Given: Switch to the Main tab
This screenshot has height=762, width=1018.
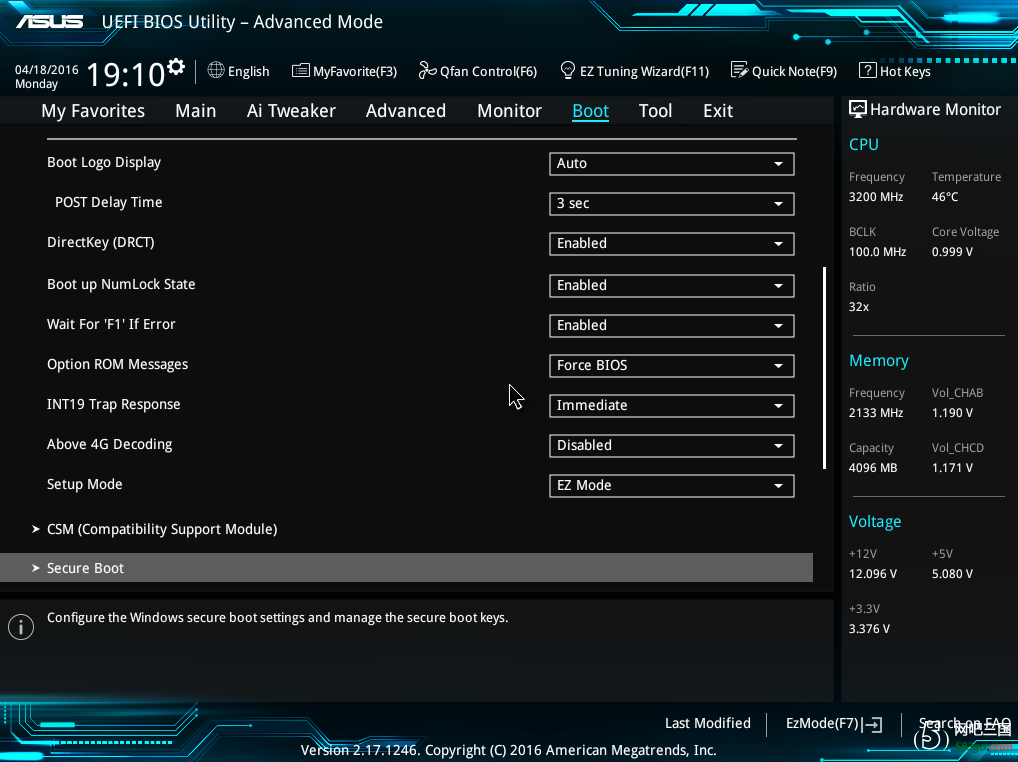Looking at the screenshot, I should pyautogui.click(x=195, y=111).
